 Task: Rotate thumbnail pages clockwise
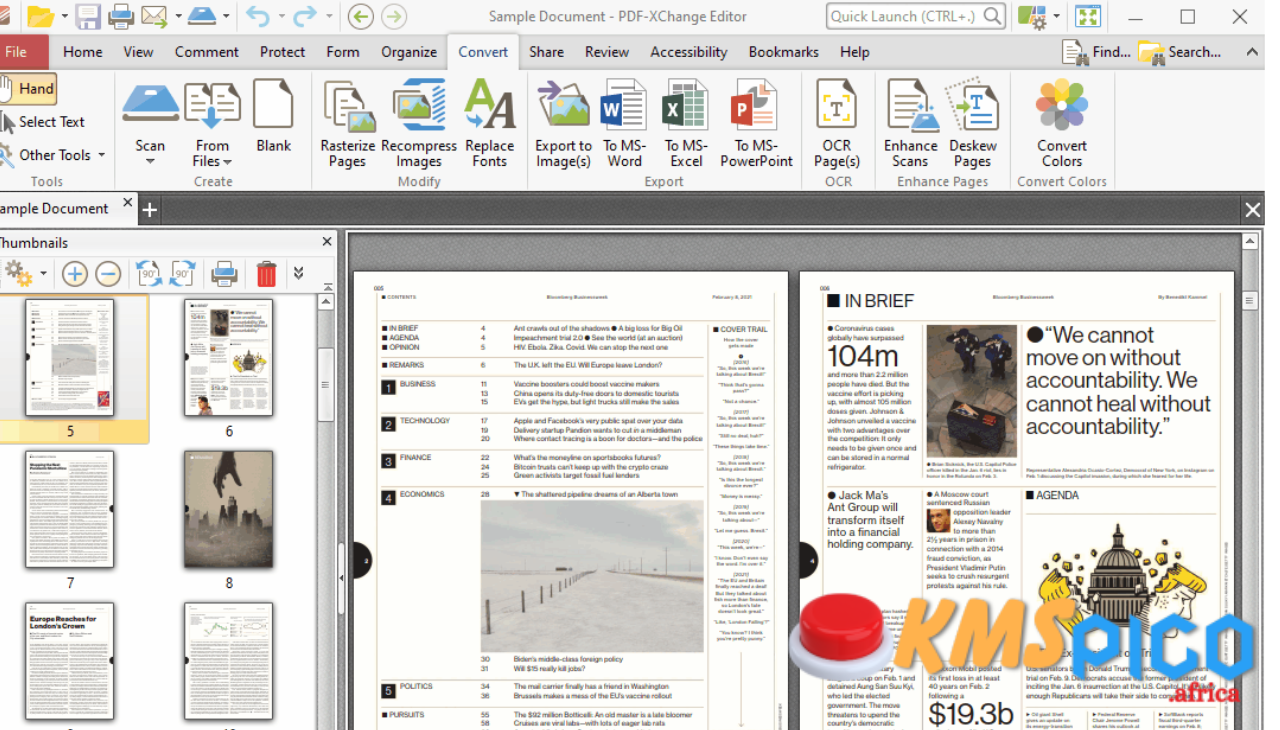(x=182, y=273)
